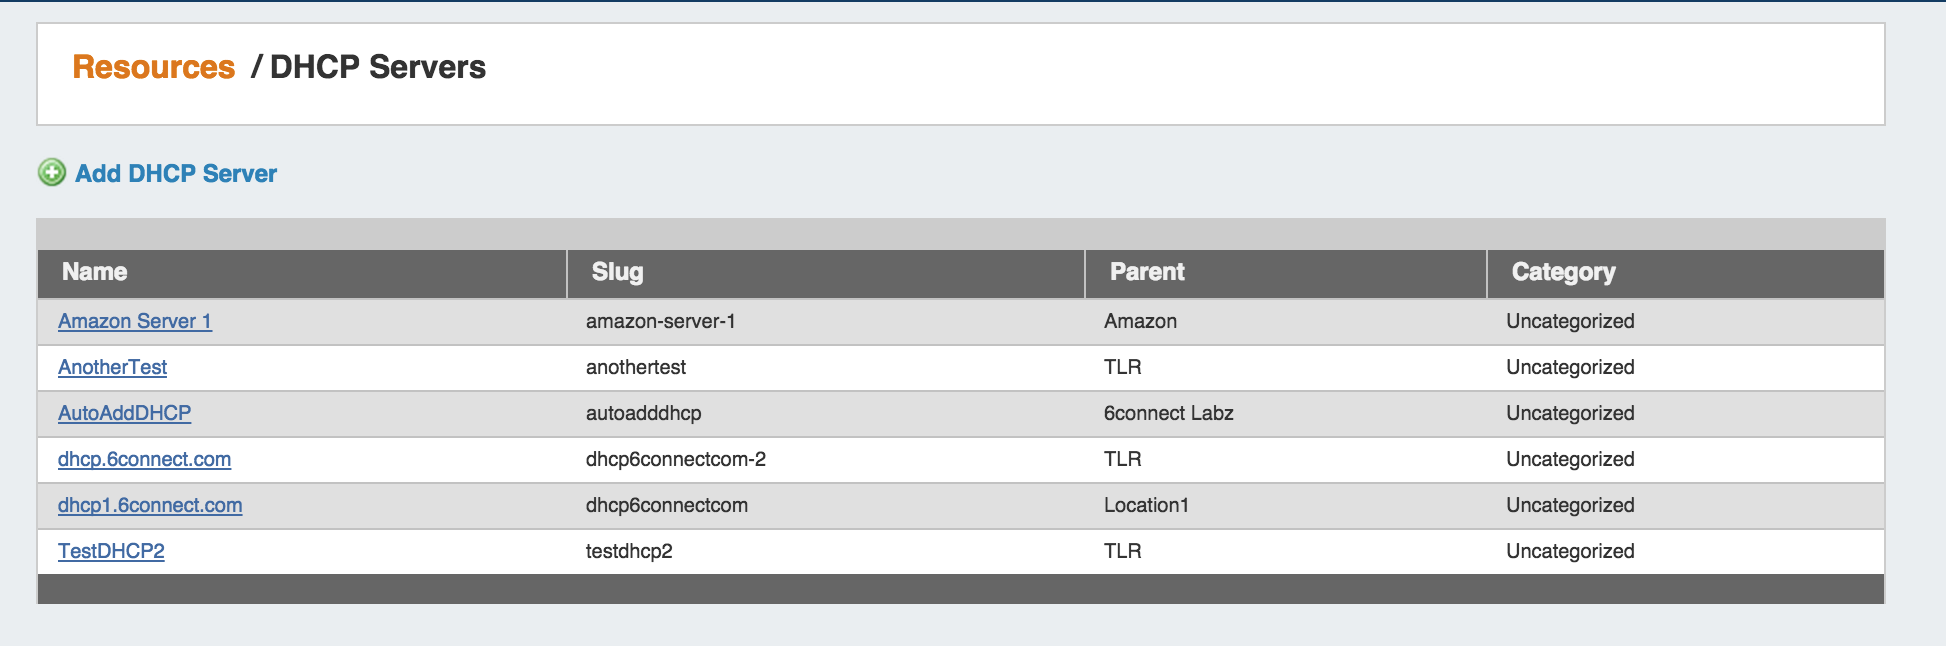Sort by the Slug column header
The height and width of the screenshot is (646, 1946).
pos(617,272)
